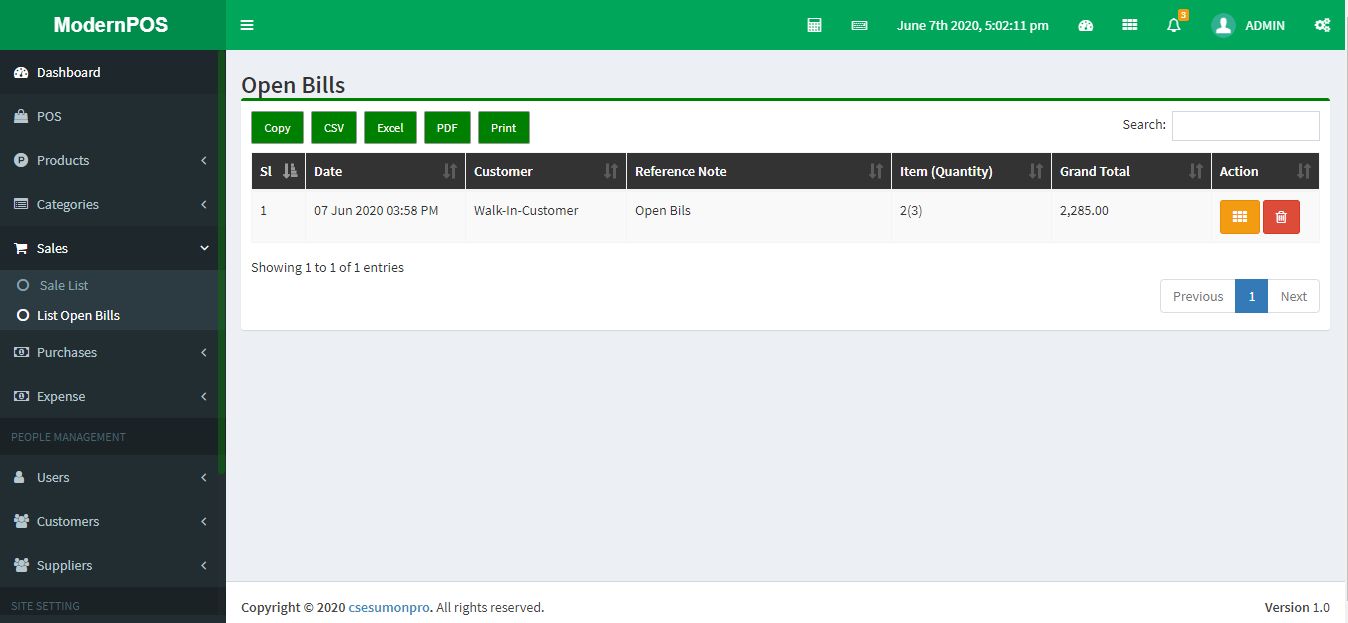The width and height of the screenshot is (1348, 623).
Task: Click the ADMIN username label
Action: [1265, 25]
